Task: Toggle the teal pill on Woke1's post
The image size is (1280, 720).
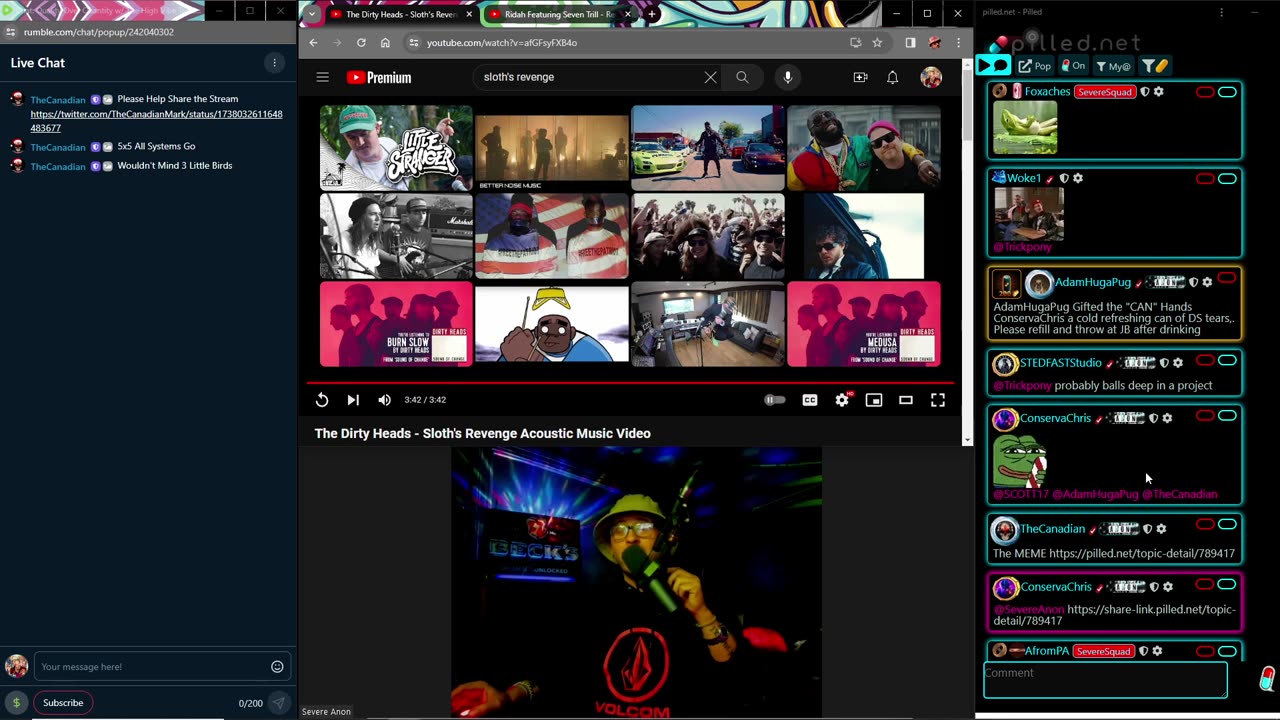Action: click(x=1227, y=178)
